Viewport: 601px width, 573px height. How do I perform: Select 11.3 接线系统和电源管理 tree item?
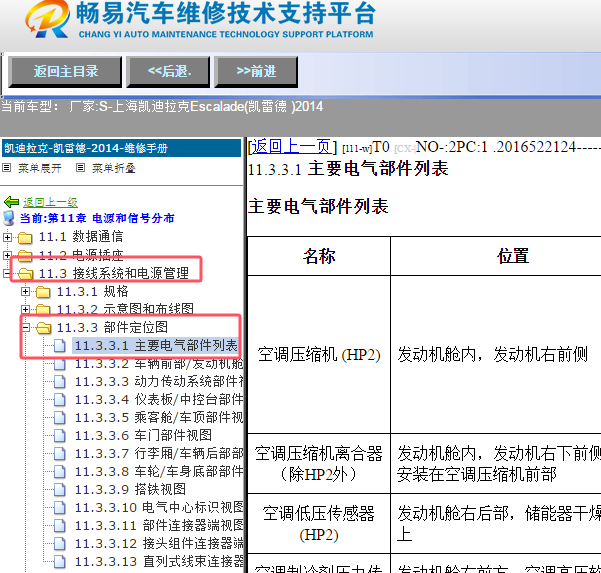coord(114,273)
